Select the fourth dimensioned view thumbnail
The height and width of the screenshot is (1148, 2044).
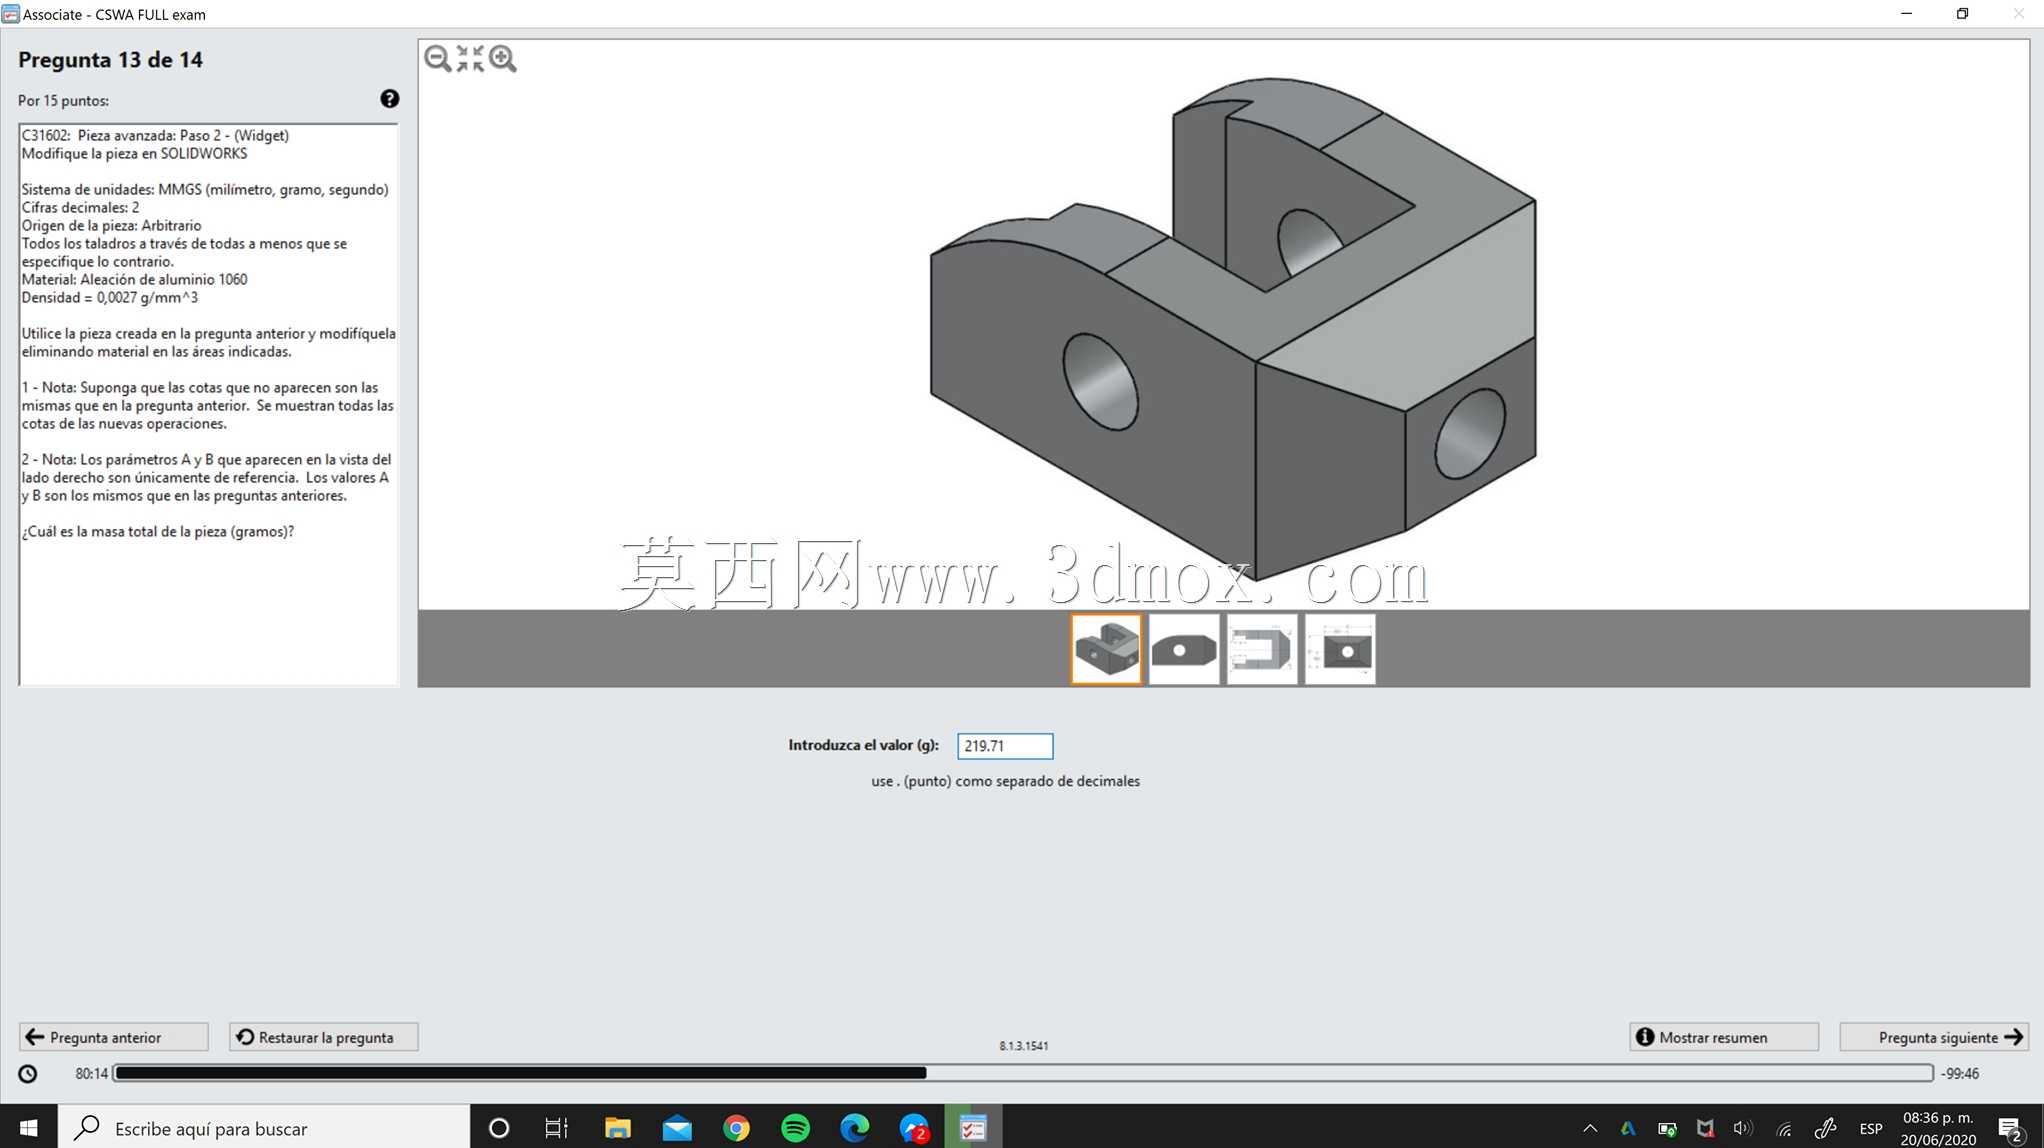coord(1340,649)
